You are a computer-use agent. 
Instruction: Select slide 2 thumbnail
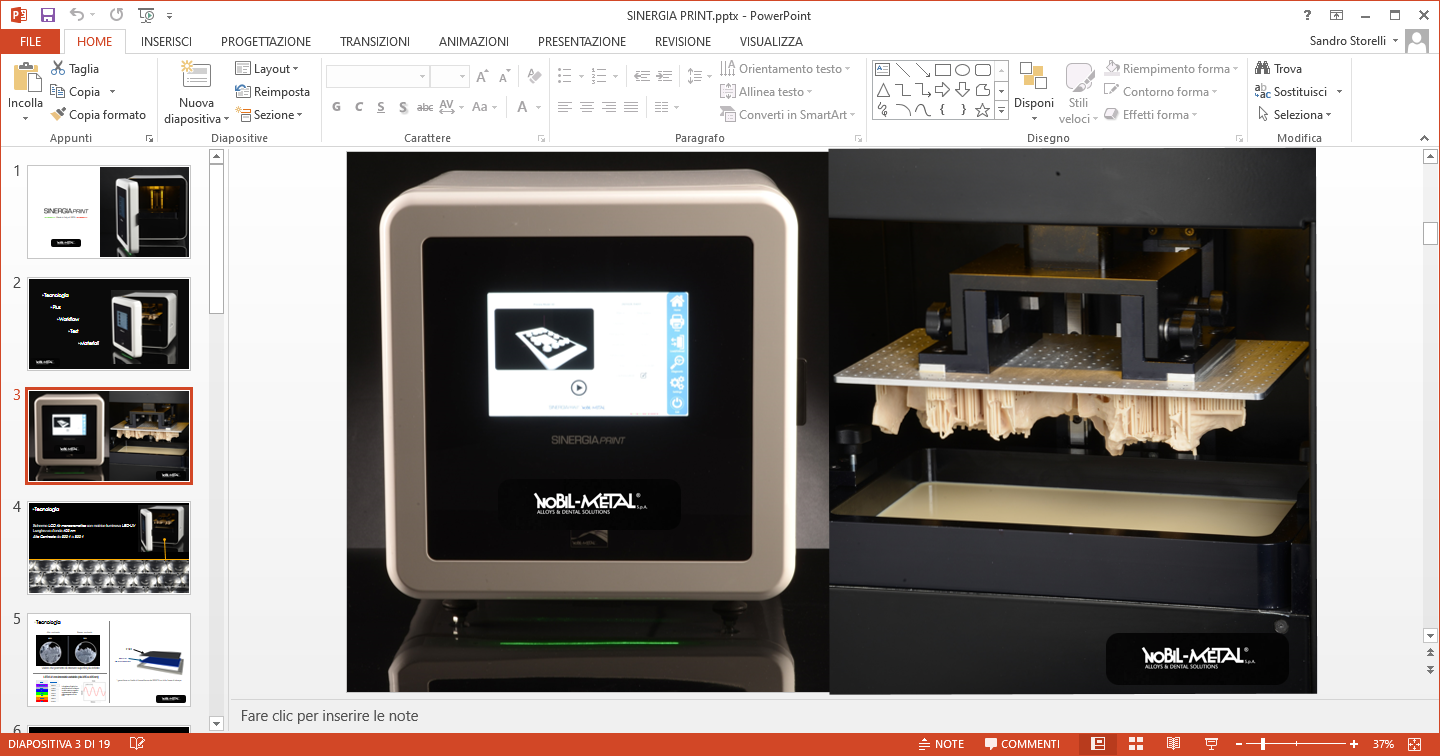[x=109, y=324]
